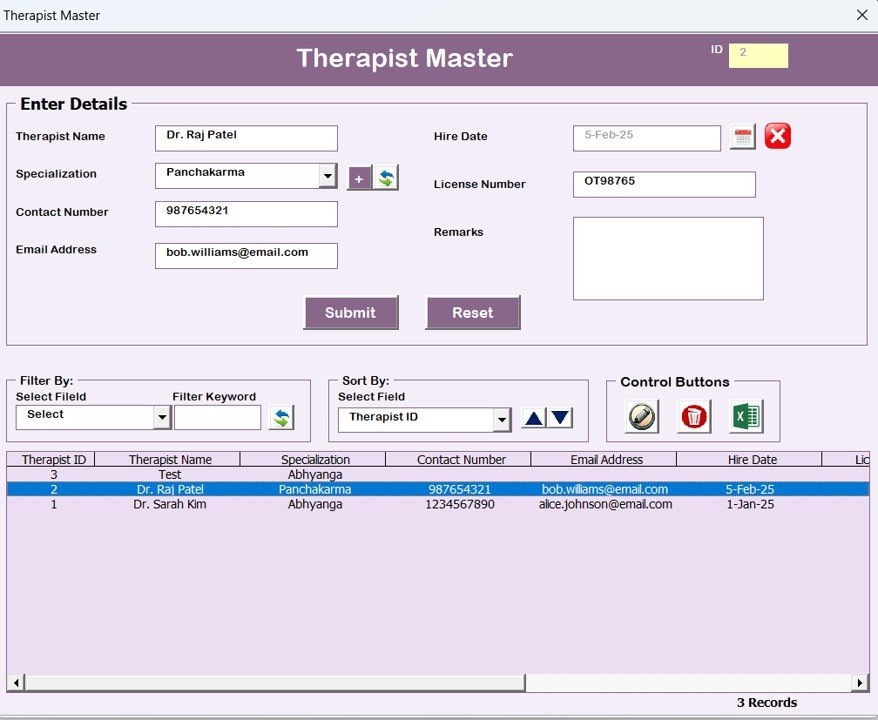Click the 1234567890 contact cell
The width and height of the screenshot is (878, 720).
click(x=460, y=504)
